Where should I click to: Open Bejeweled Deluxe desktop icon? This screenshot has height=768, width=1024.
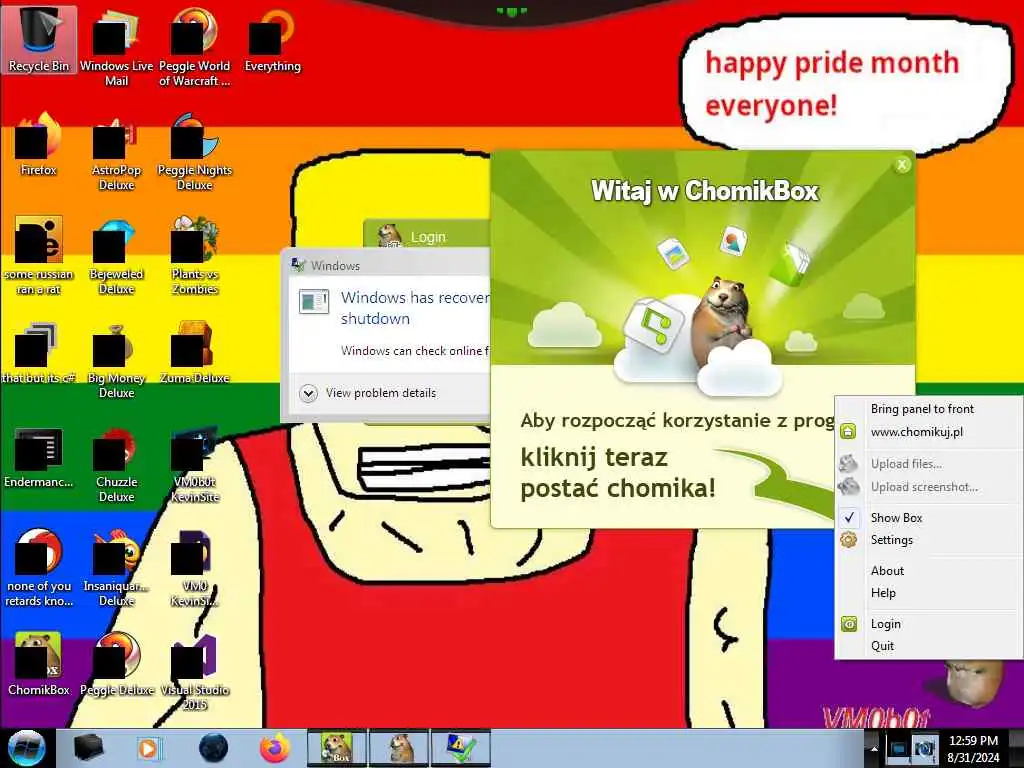pyautogui.click(x=116, y=255)
